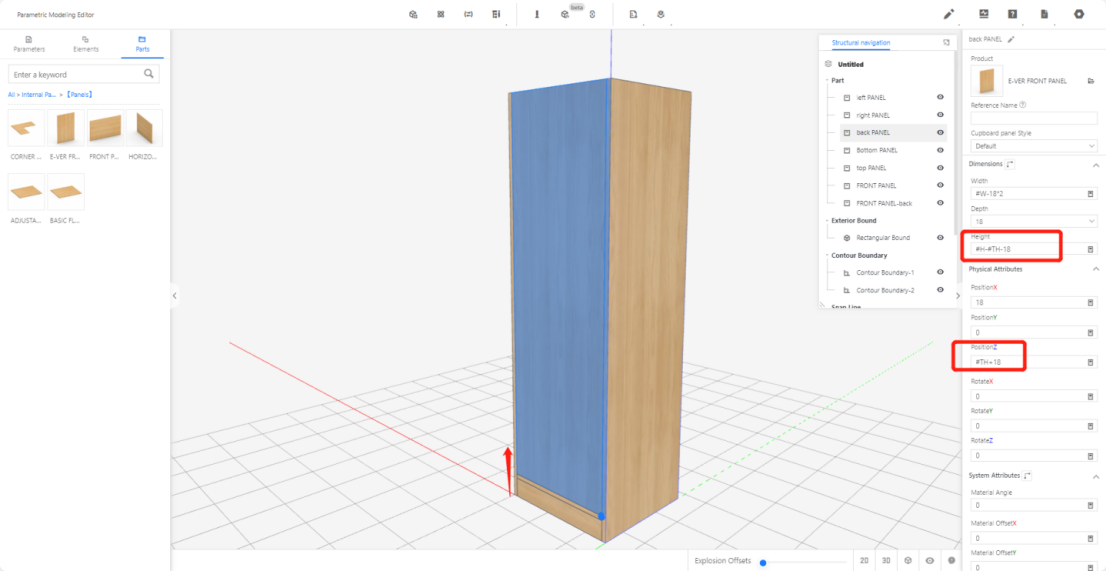Viewport: 1107px width, 571px height.
Task: Click the search magnifier in keyword box
Action: pos(149,74)
